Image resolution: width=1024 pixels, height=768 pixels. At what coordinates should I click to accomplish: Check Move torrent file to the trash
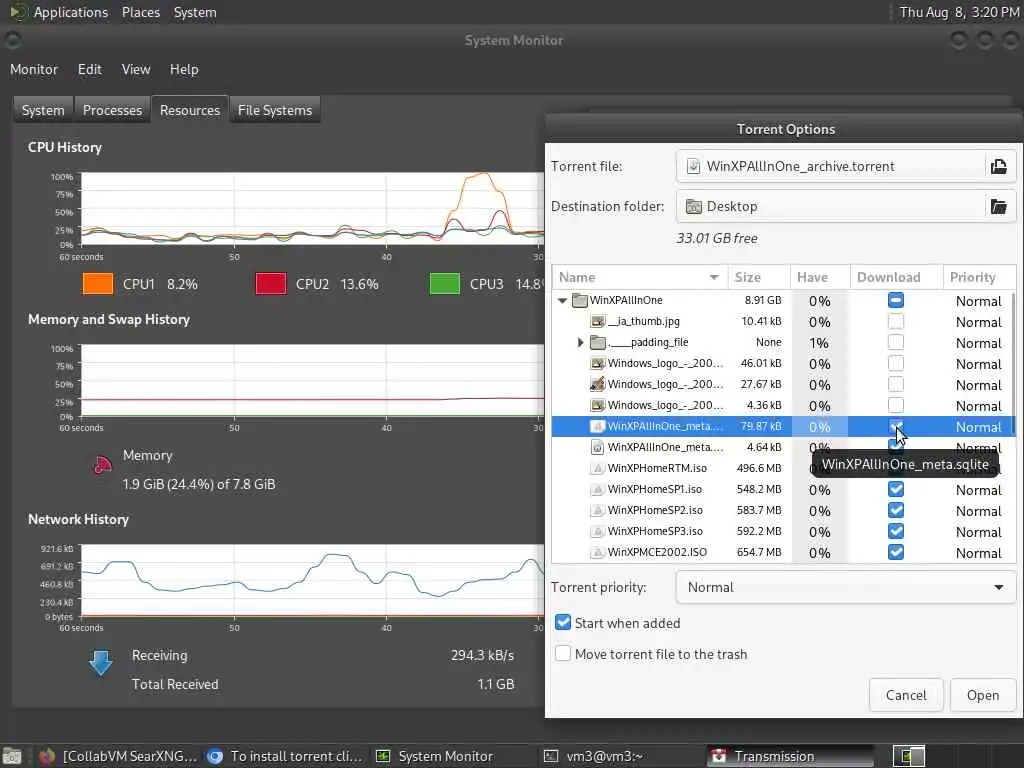tap(563, 654)
